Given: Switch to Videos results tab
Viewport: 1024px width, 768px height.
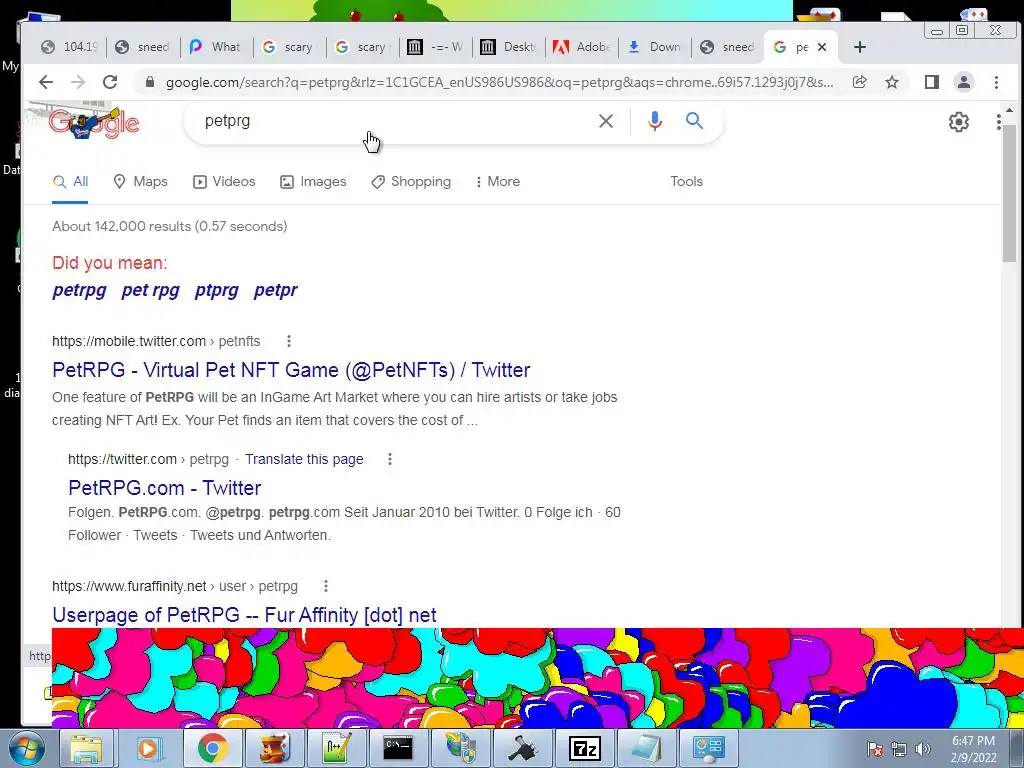Looking at the screenshot, I should [x=224, y=182].
